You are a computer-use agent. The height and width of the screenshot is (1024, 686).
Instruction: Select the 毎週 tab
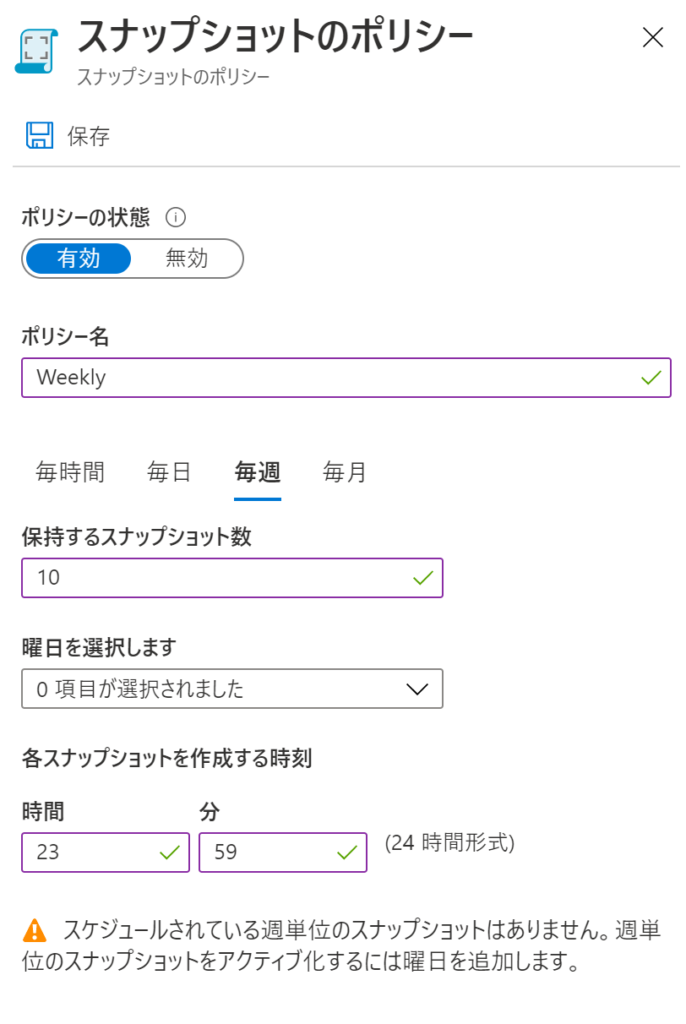(257, 472)
